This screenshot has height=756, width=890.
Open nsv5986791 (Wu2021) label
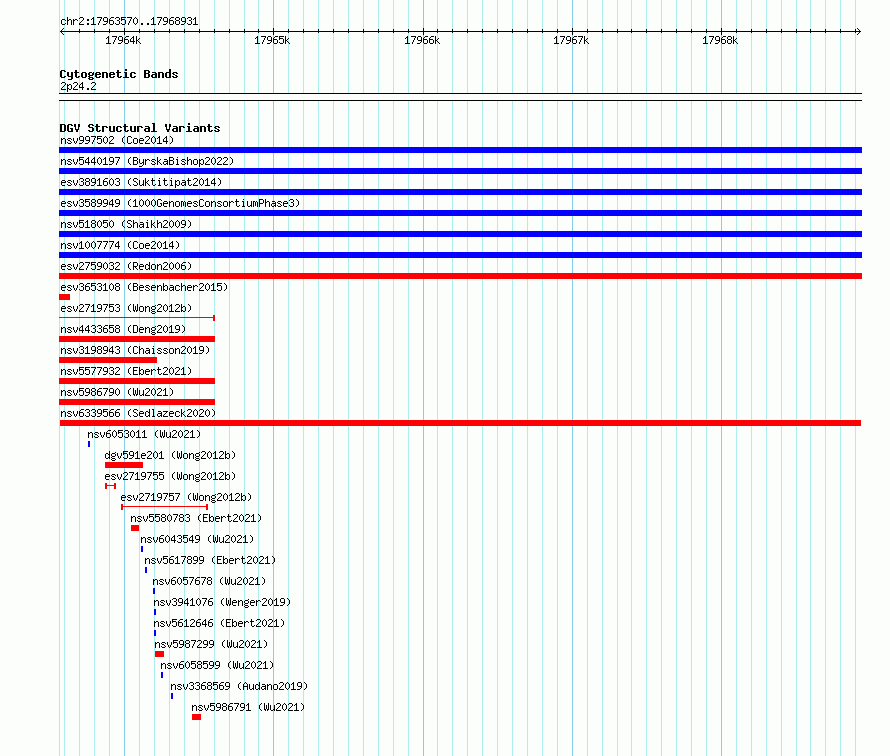click(x=248, y=707)
